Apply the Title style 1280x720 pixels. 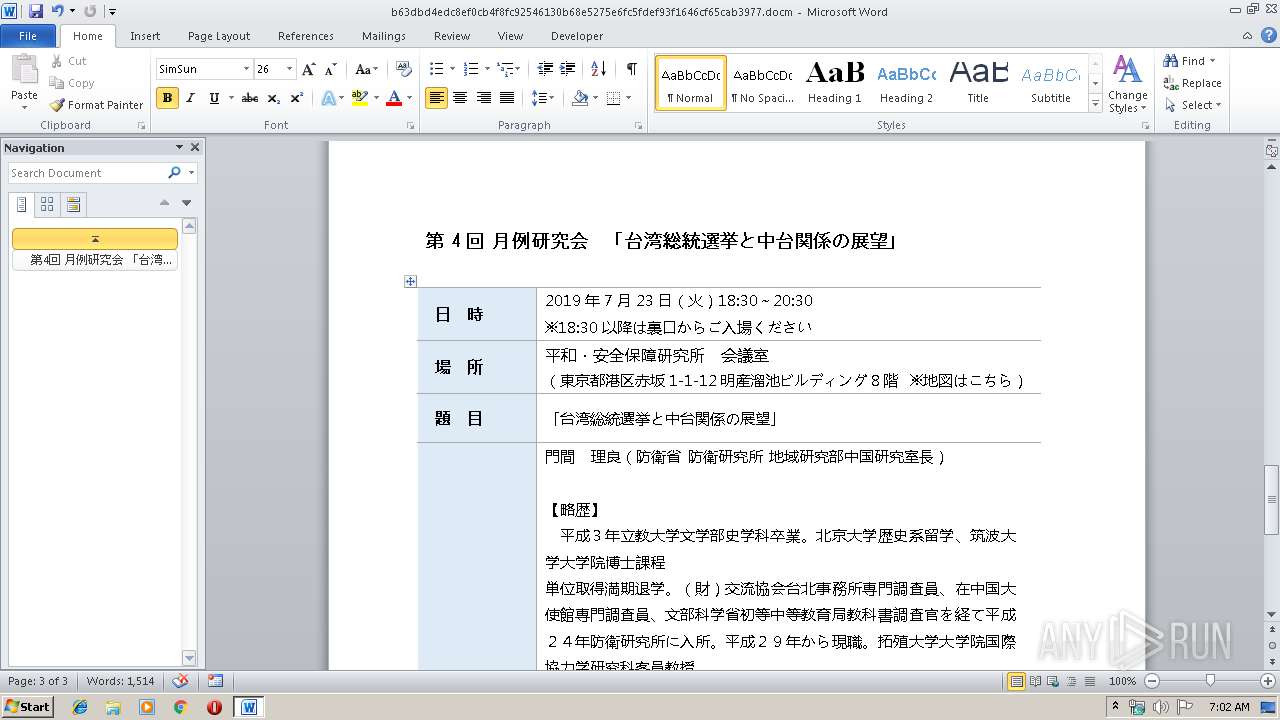pyautogui.click(x=978, y=83)
